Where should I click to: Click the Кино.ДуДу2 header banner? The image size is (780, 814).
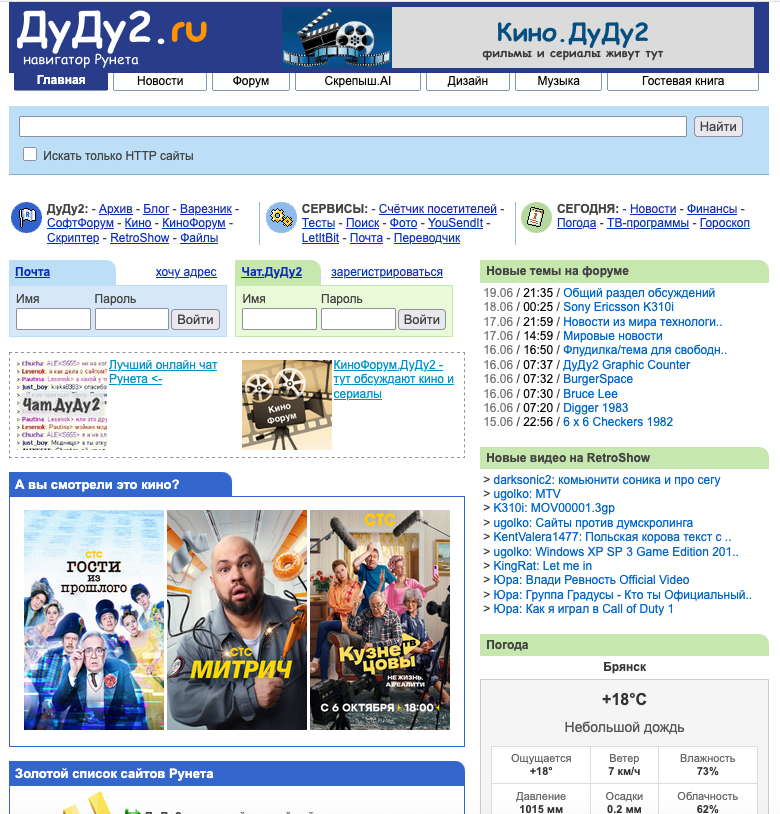572,37
